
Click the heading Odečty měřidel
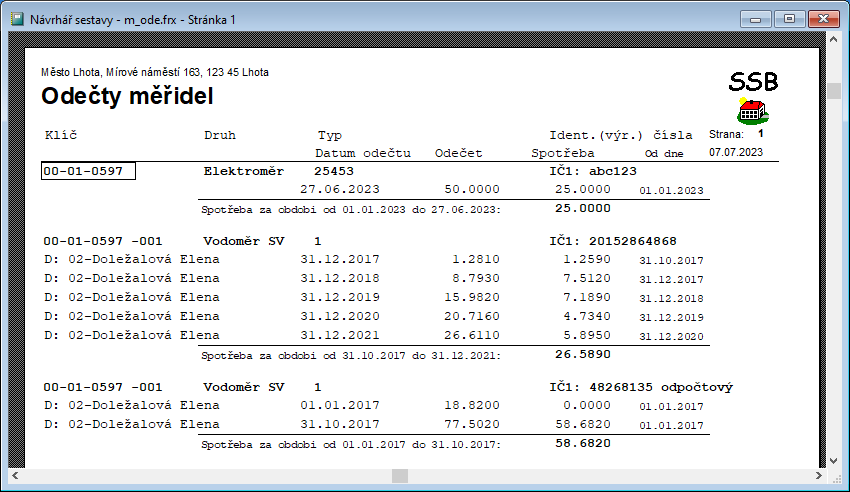coord(127,97)
